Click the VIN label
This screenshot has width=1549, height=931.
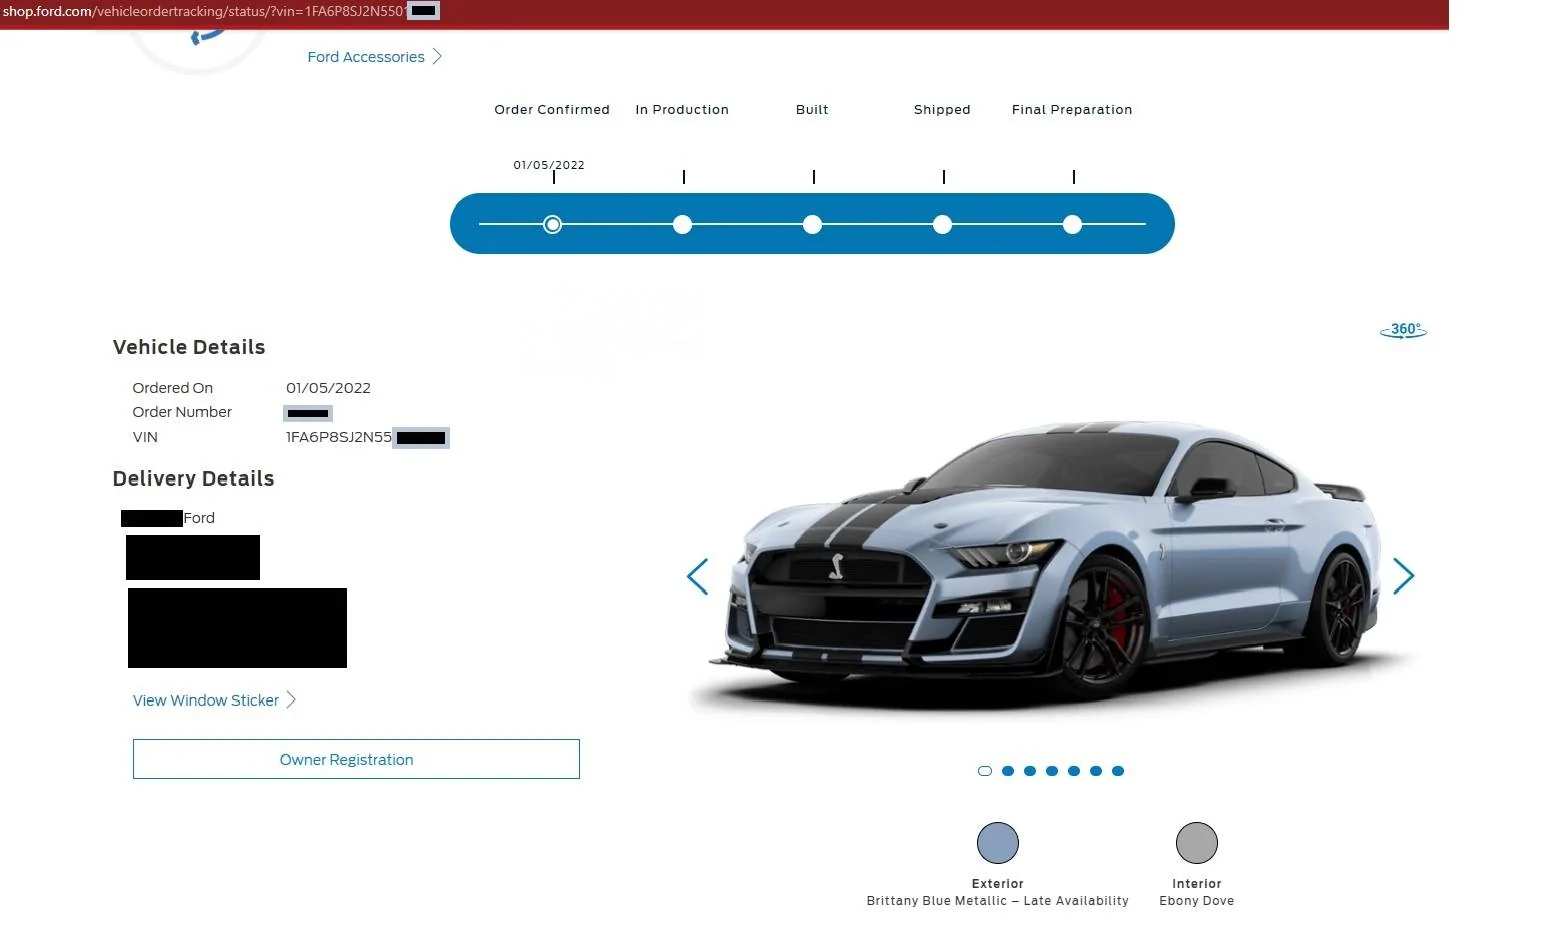tap(145, 437)
